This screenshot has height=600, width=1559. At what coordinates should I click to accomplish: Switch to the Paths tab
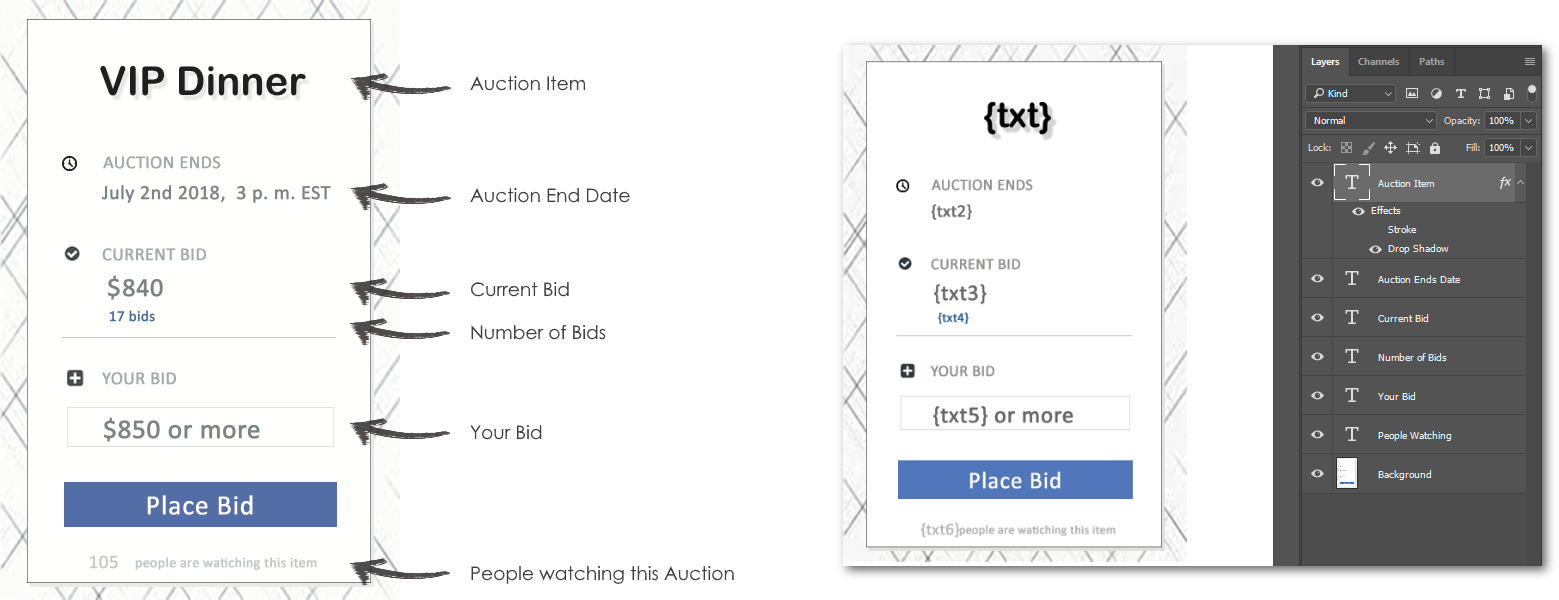coord(1432,62)
